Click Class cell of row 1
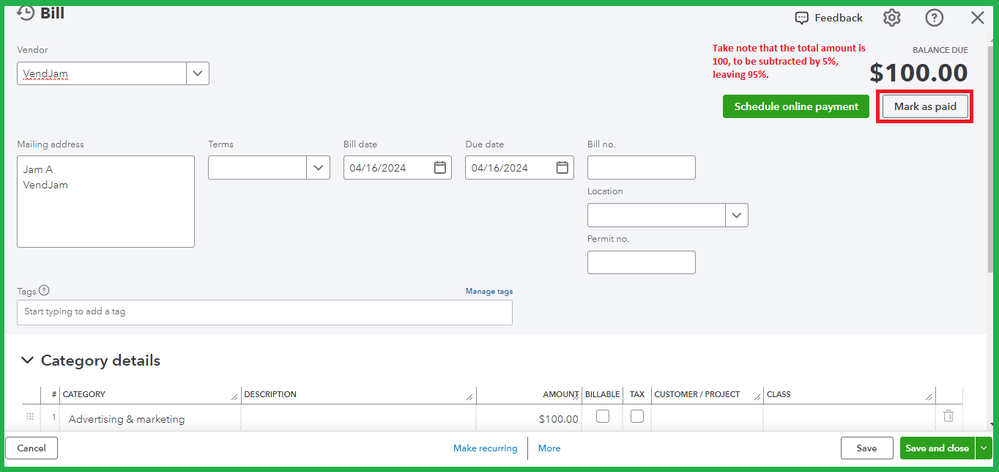This screenshot has width=999, height=472. [849, 419]
